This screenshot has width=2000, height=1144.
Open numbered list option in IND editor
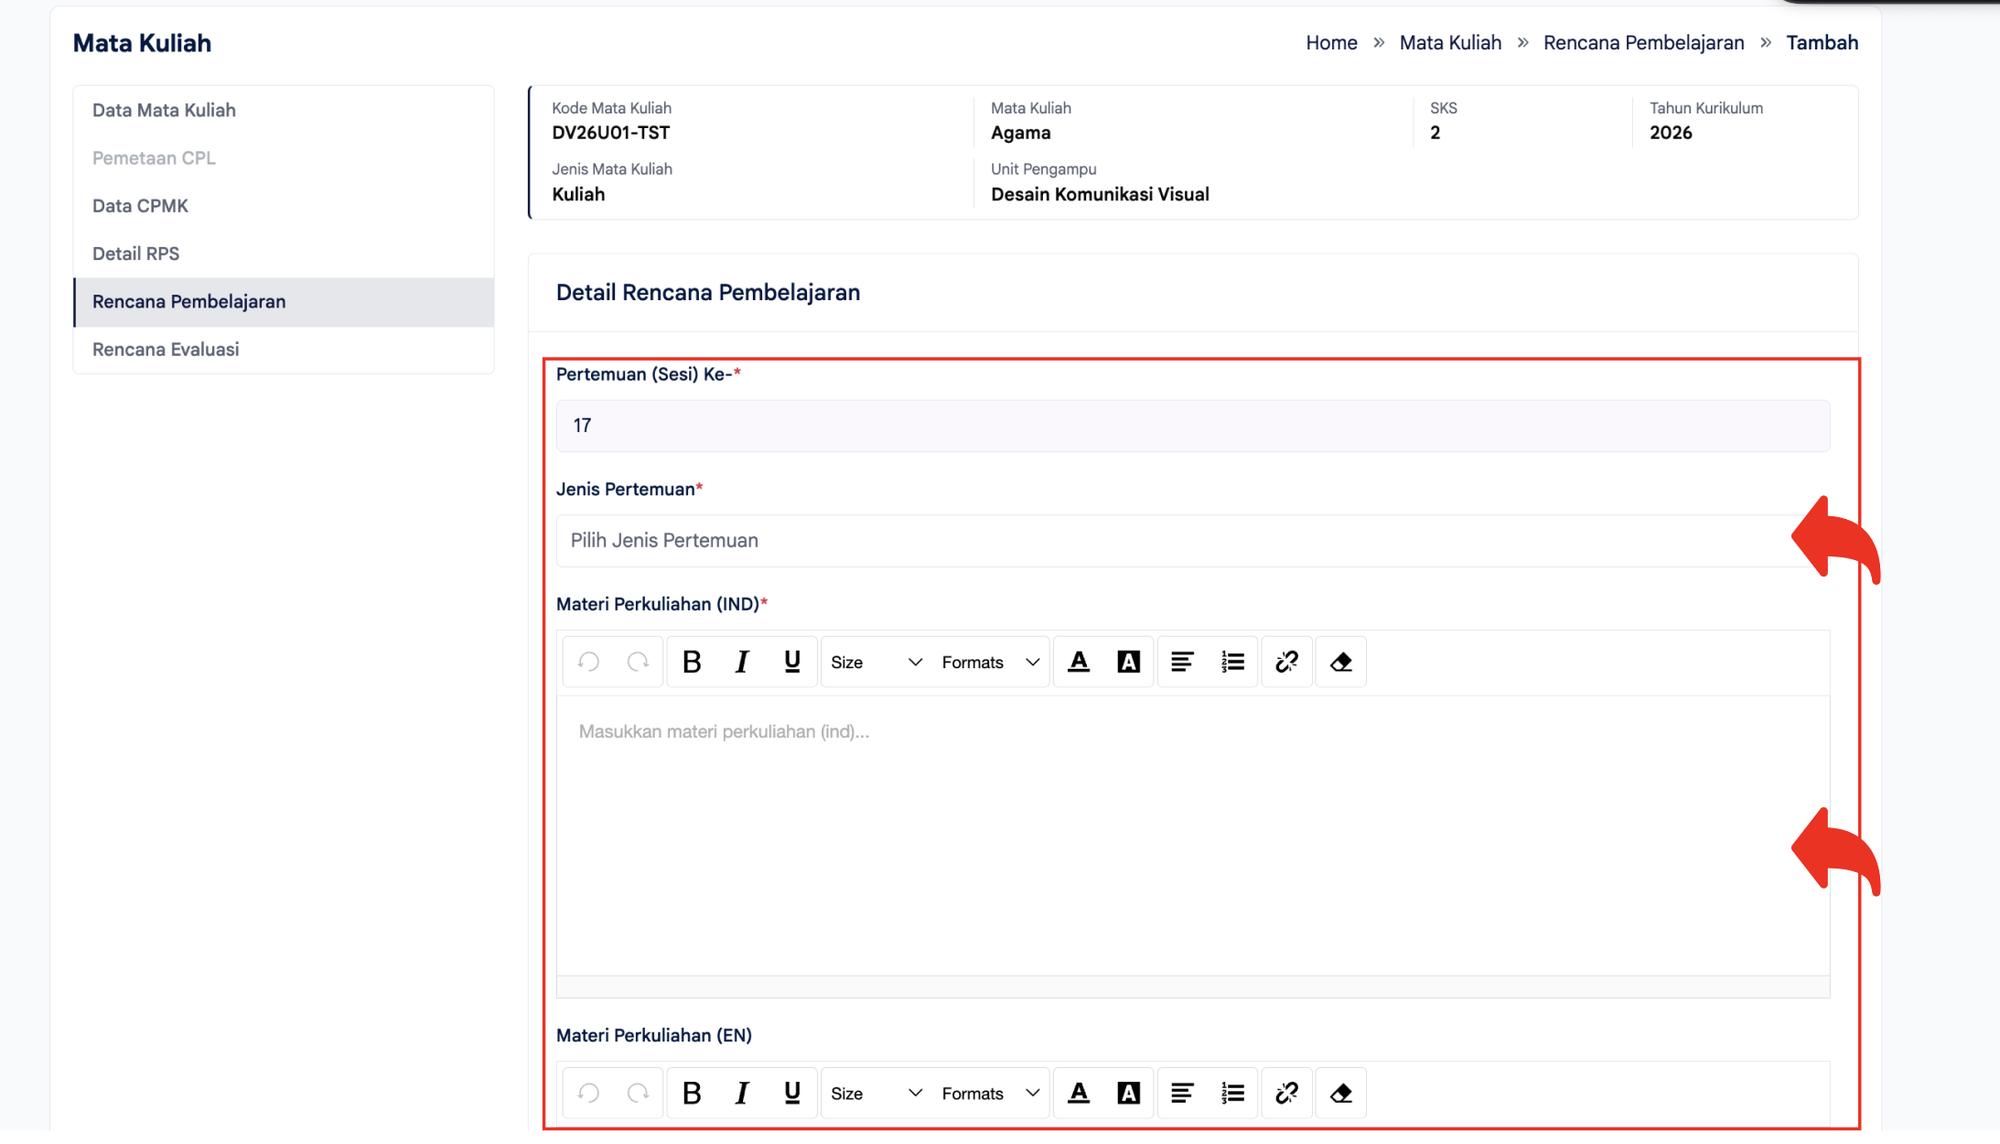pos(1233,662)
